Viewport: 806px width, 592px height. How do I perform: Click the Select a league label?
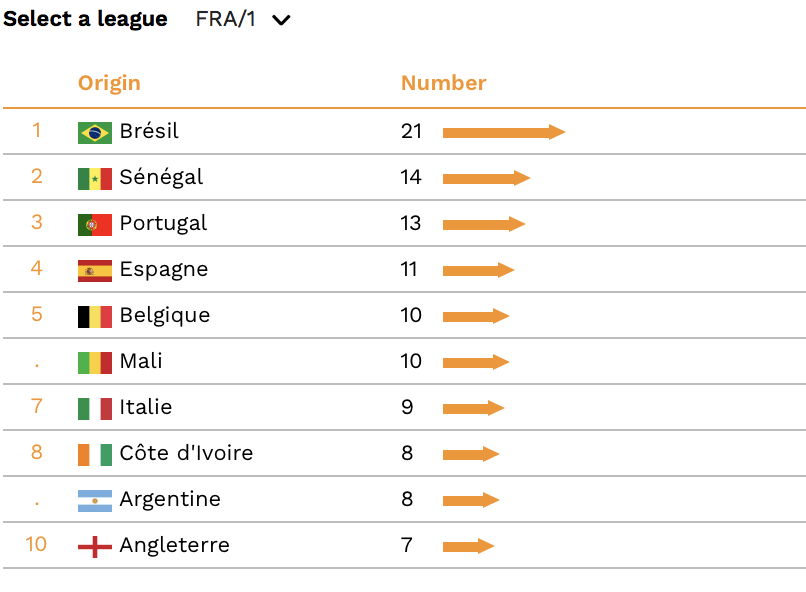85,20
